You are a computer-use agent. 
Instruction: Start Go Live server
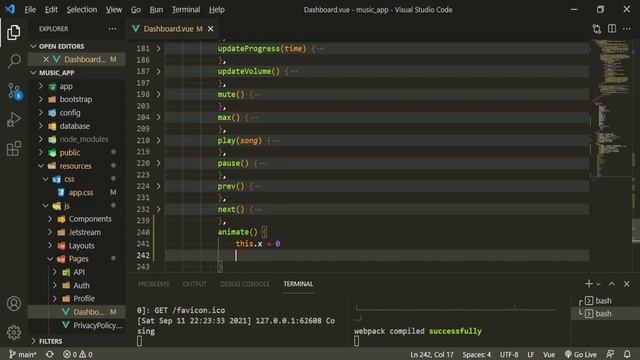coord(581,354)
